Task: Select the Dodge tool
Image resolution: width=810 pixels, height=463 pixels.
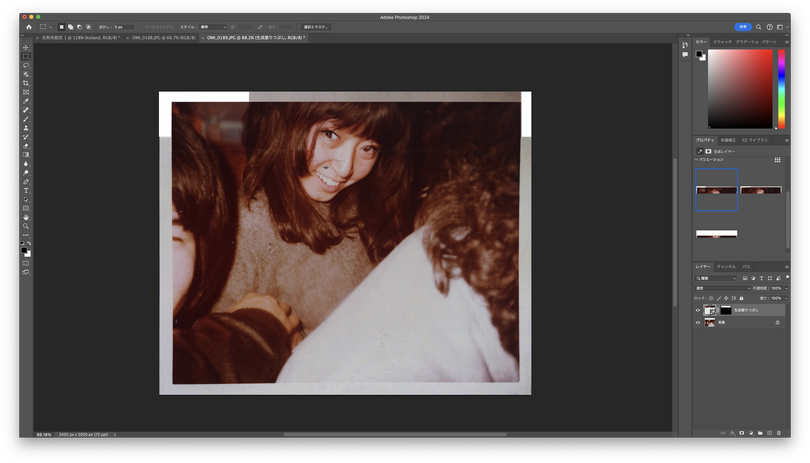Action: tap(26, 173)
